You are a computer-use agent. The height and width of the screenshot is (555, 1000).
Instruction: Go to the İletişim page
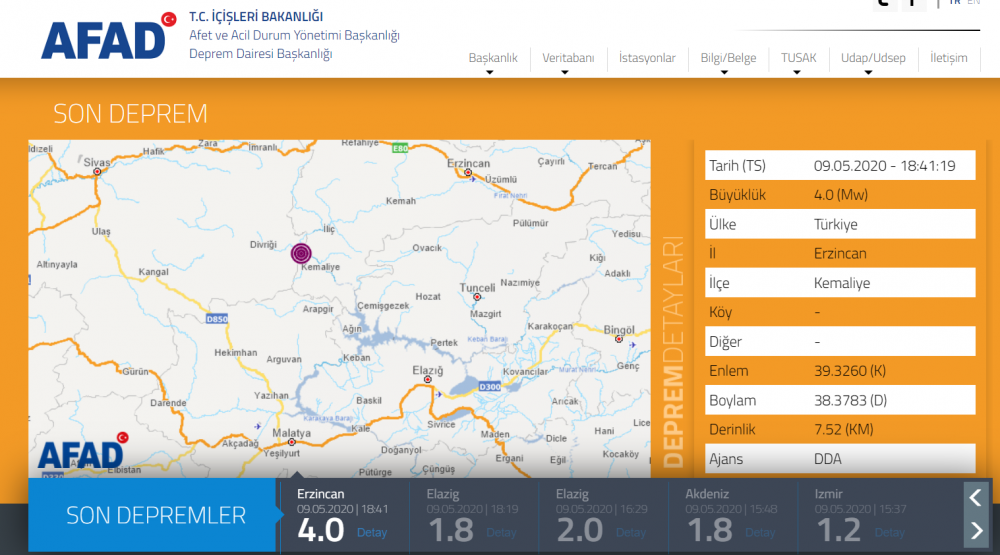[948, 58]
